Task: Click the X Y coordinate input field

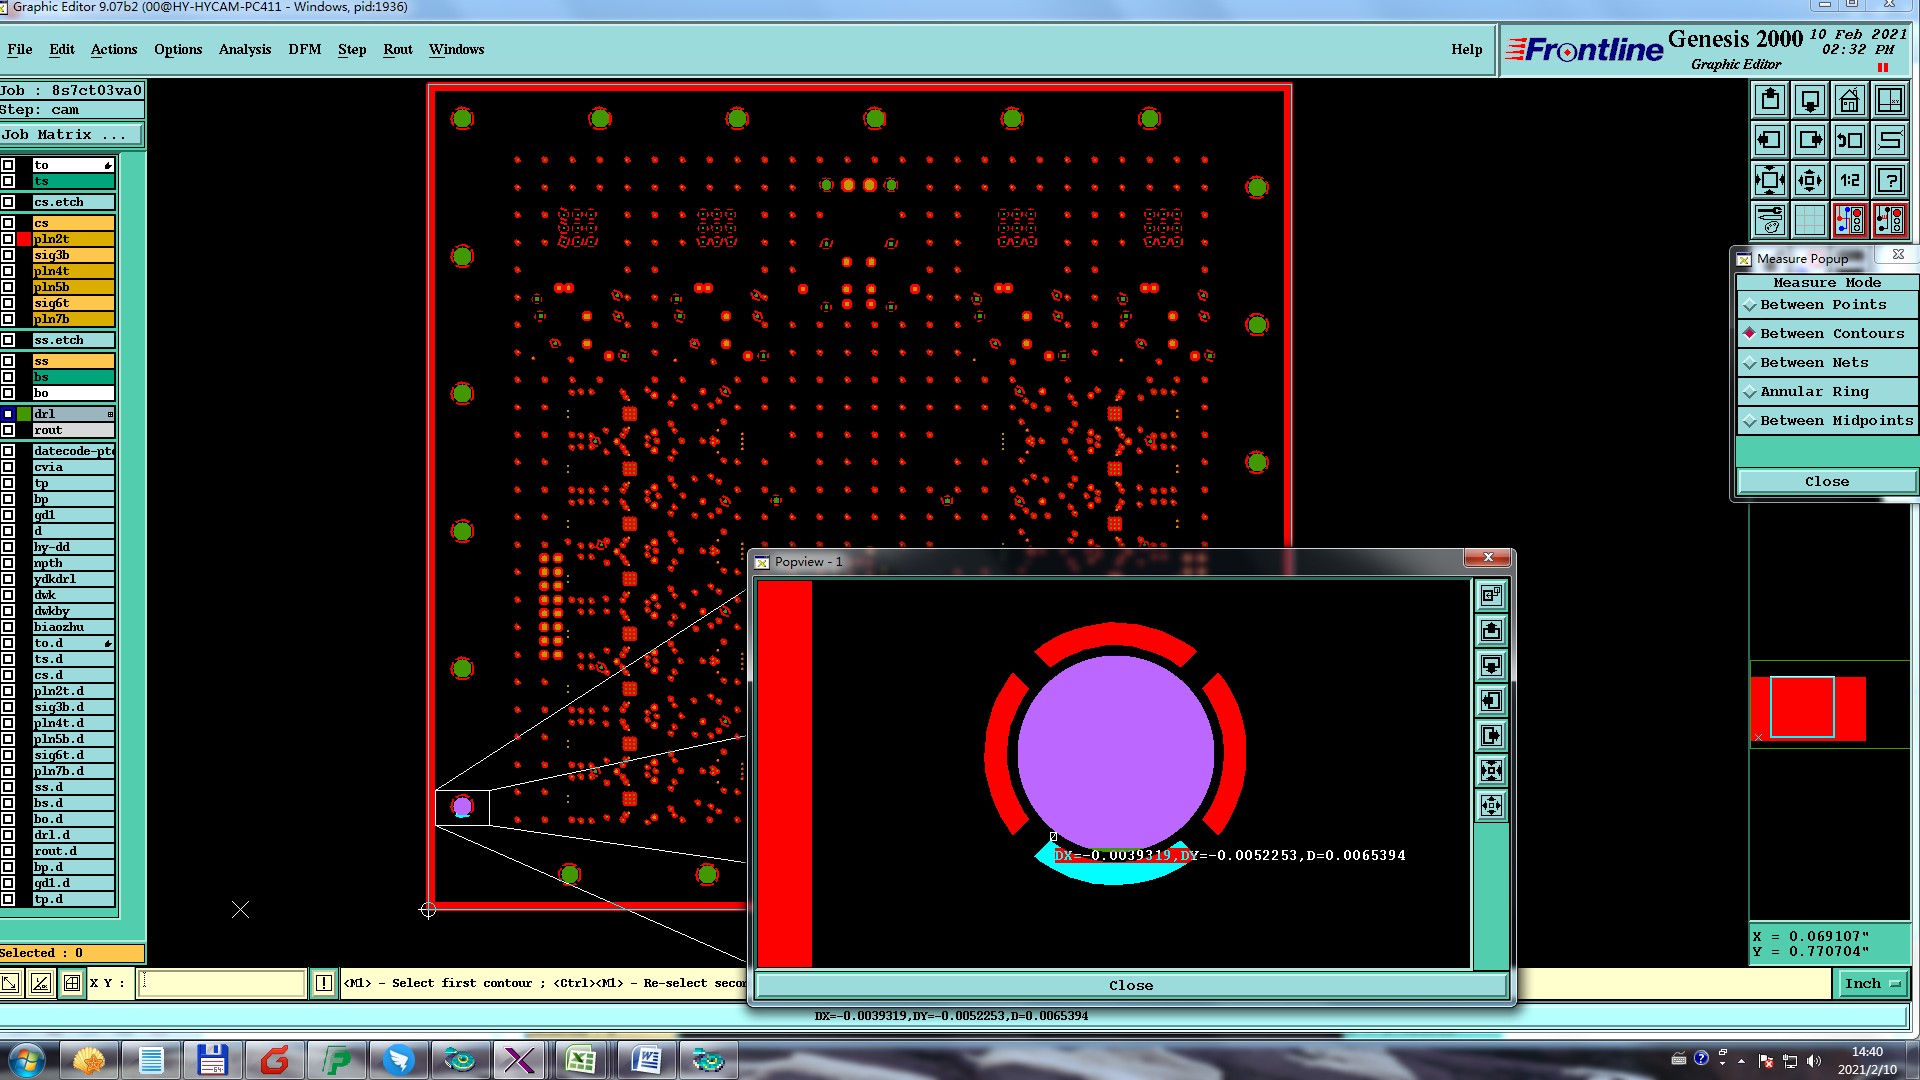Action: coord(220,984)
